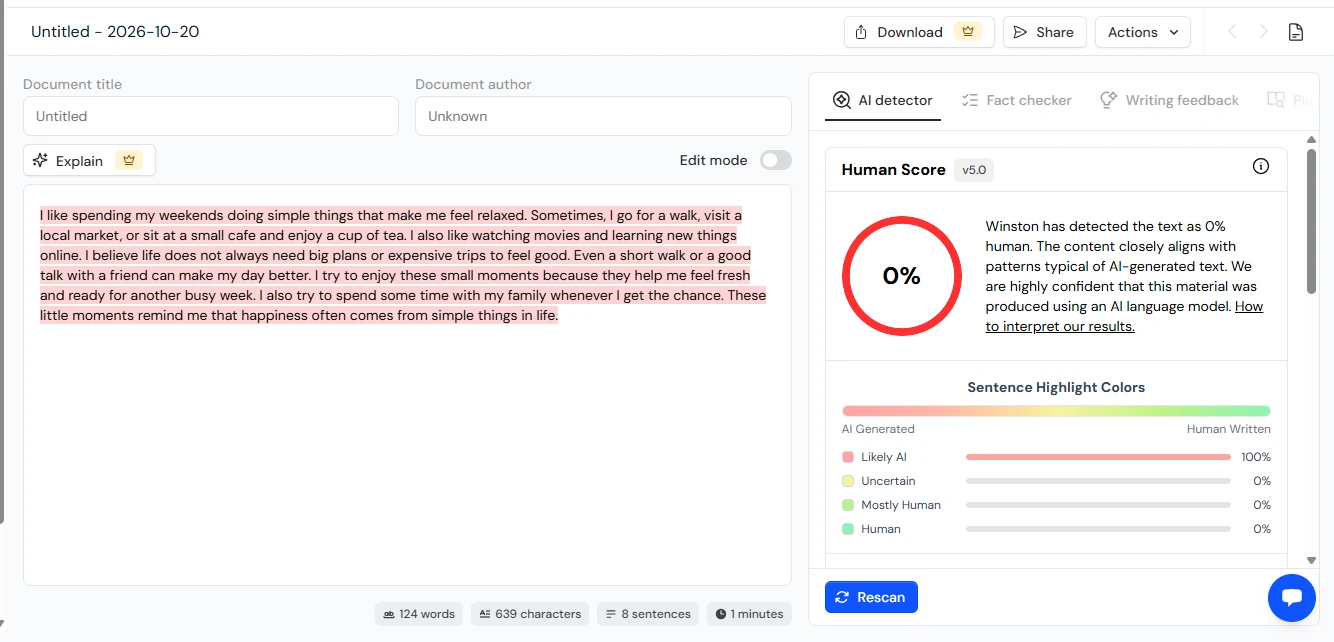Click the Writing feedback lightbulb icon
This screenshot has width=1334, height=642.
[1108, 100]
